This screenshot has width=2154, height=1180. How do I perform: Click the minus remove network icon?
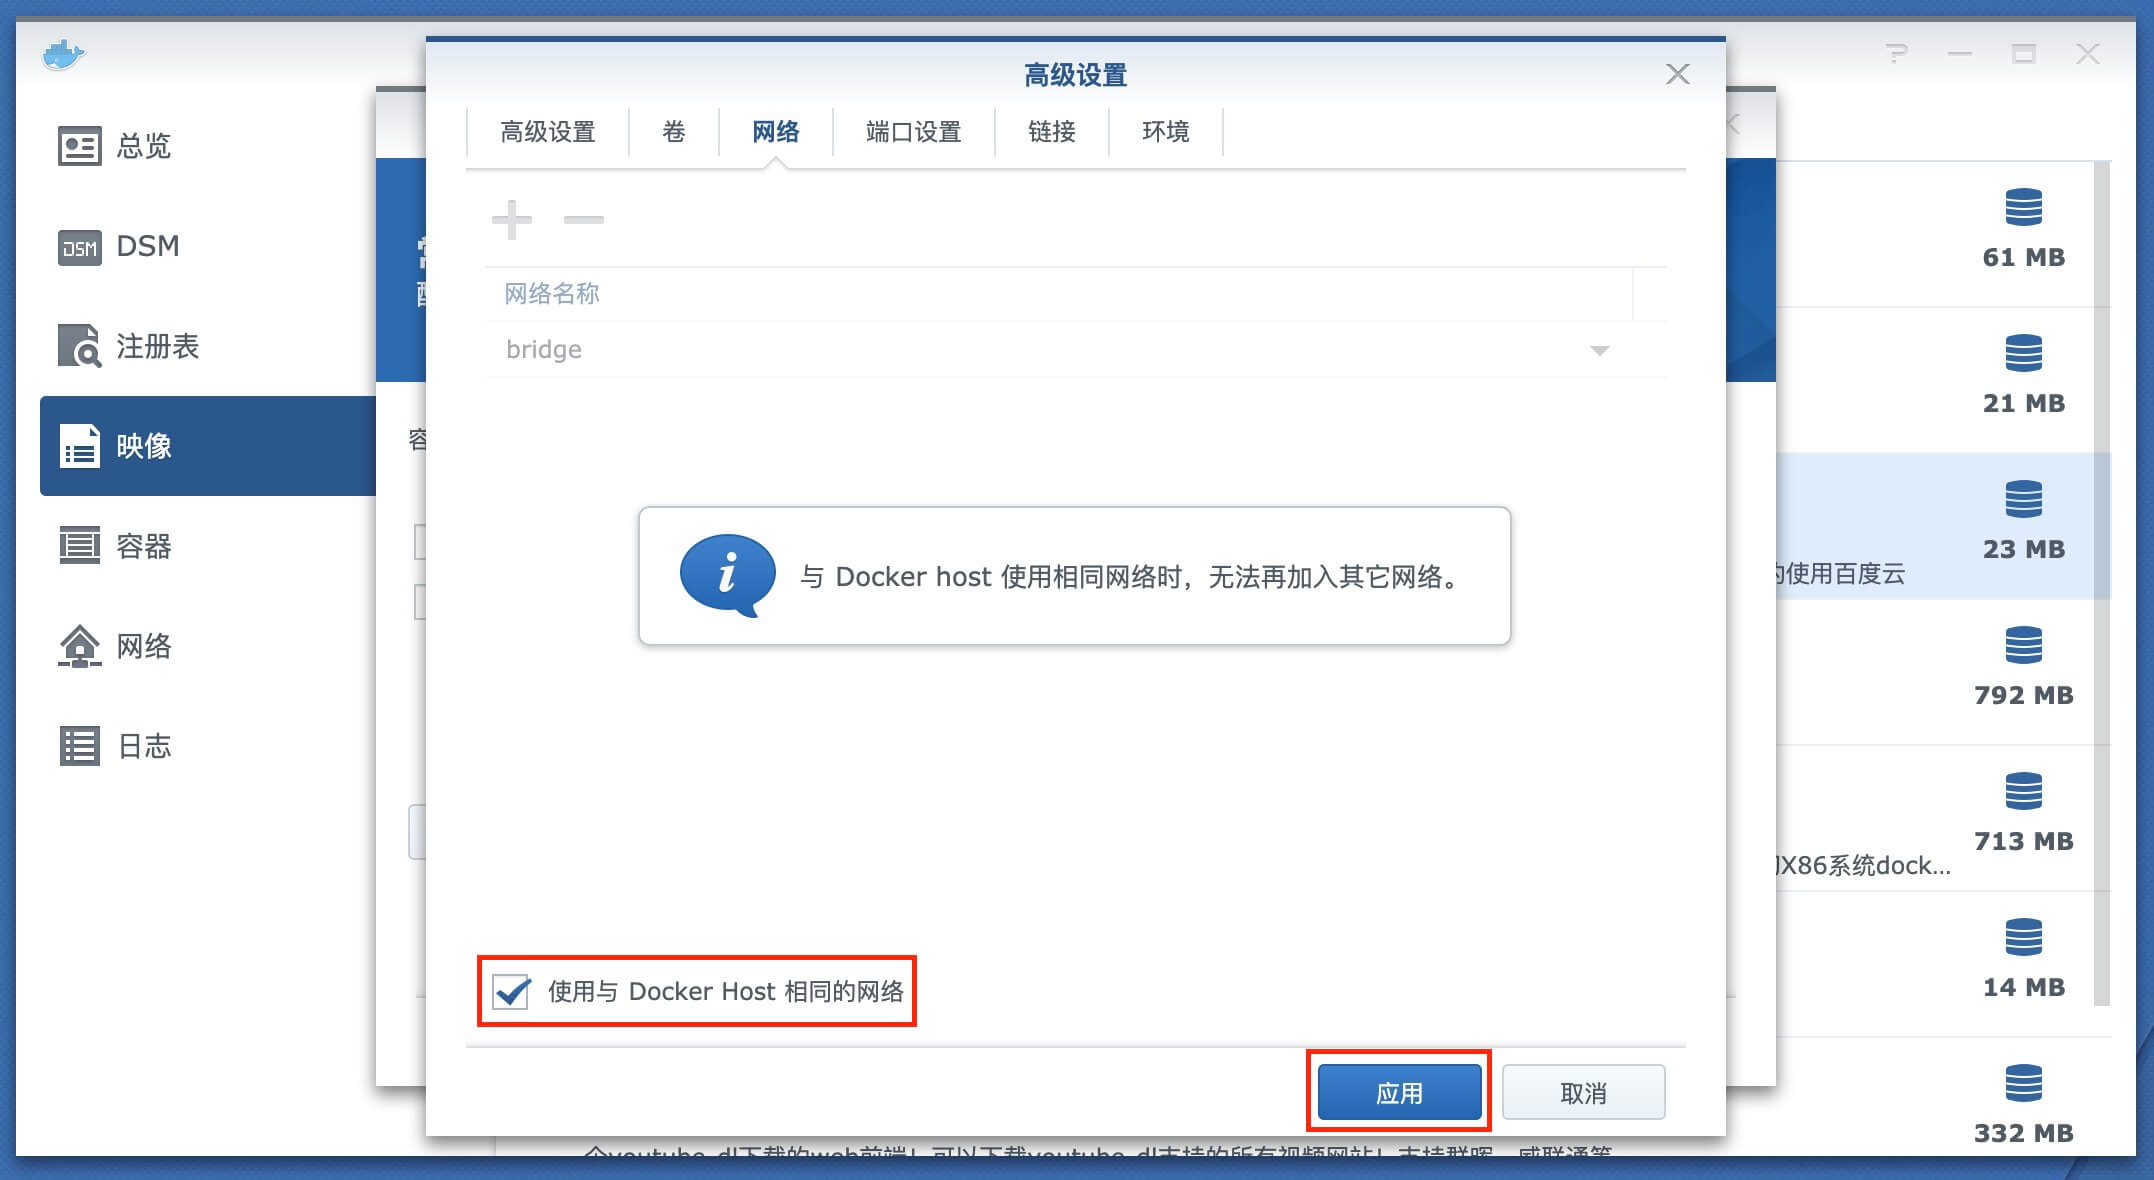583,220
